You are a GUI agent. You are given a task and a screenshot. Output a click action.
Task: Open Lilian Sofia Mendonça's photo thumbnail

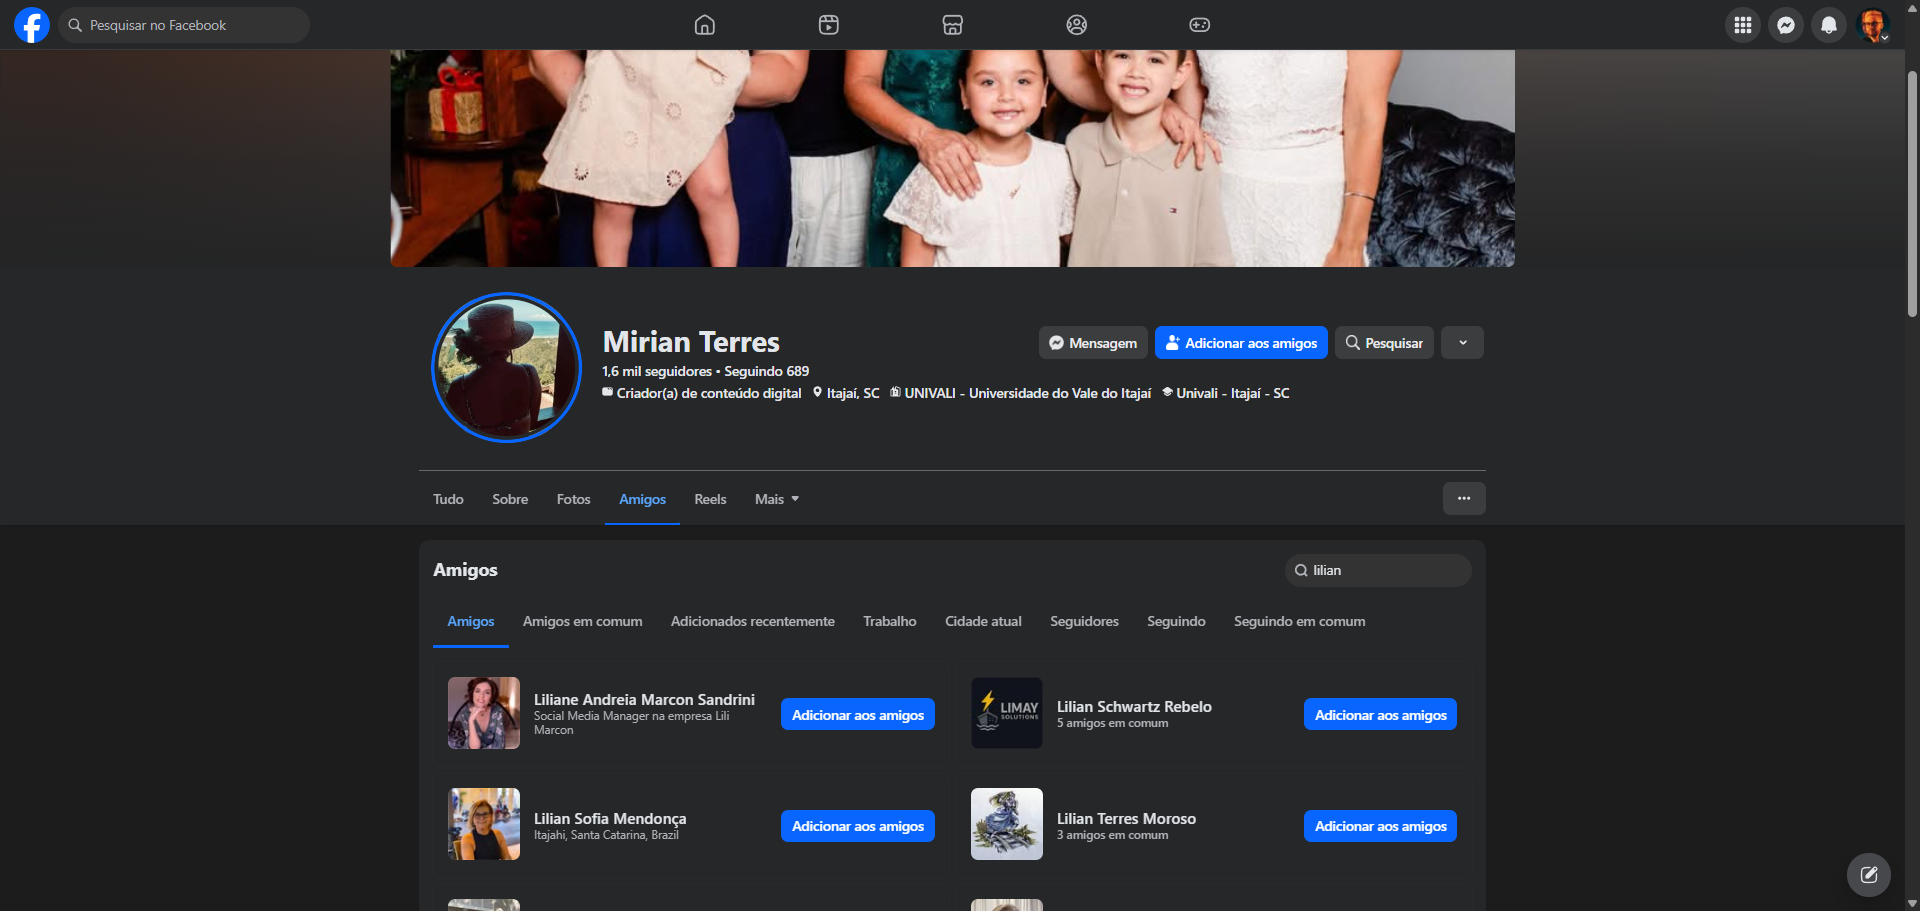coord(484,824)
